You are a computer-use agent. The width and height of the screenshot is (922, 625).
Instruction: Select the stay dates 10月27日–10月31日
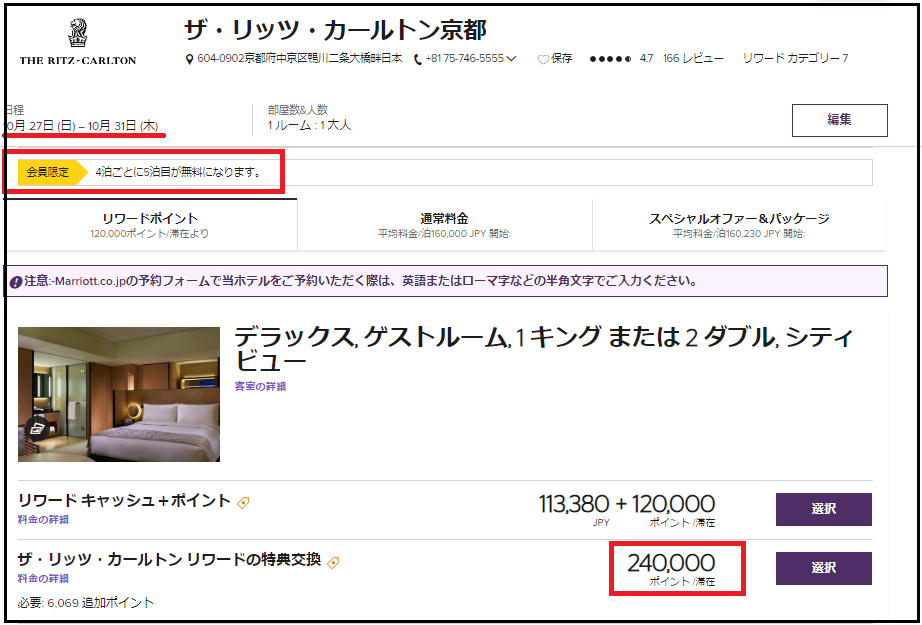[x=82, y=125]
